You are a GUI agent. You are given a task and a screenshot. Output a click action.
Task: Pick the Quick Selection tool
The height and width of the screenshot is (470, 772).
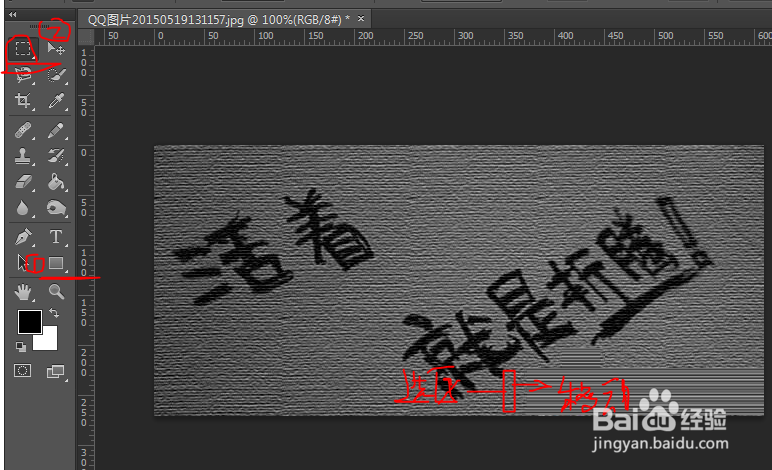tap(56, 75)
